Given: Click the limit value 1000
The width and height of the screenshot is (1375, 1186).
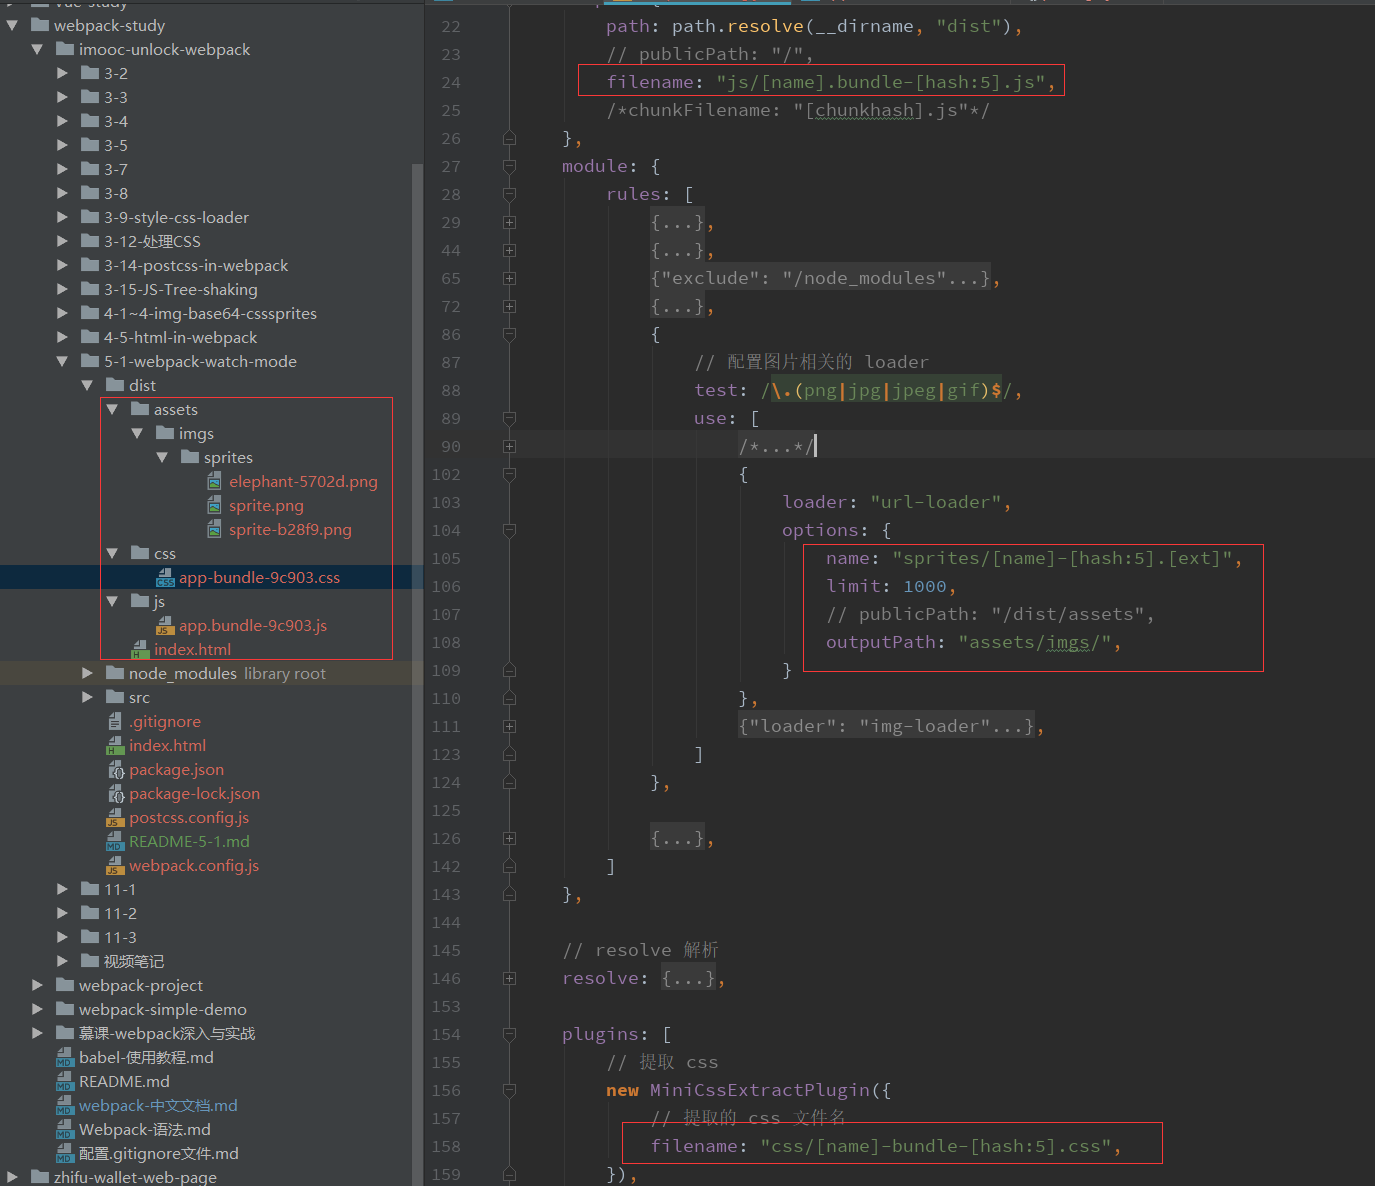Looking at the screenshot, I should click(925, 586).
